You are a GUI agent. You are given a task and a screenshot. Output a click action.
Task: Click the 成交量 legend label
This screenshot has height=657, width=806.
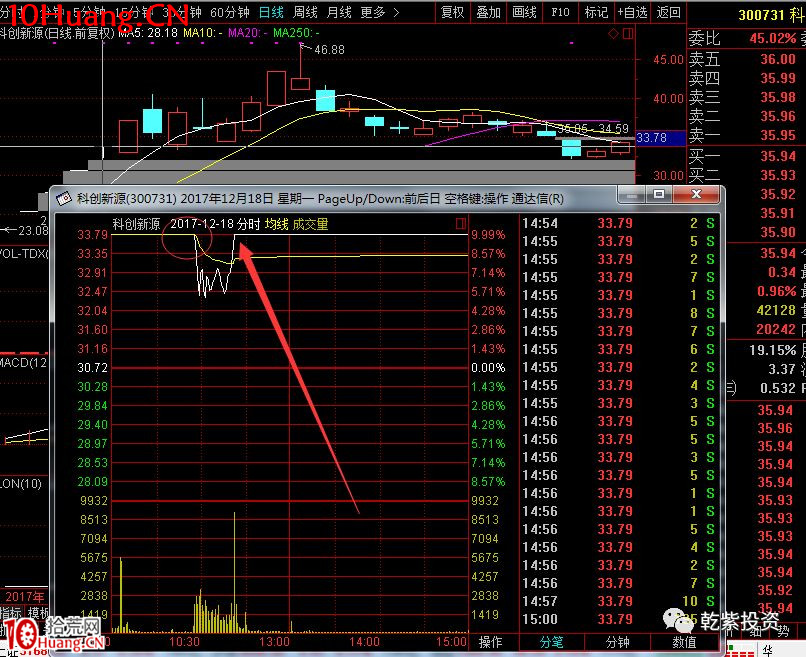[310, 224]
